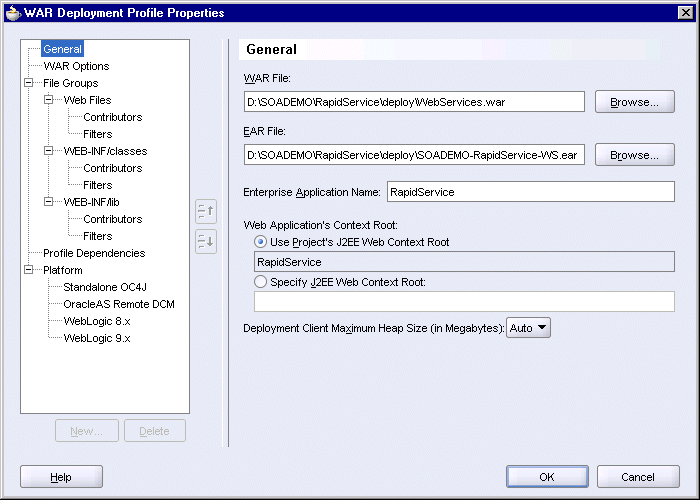
Task: Open Contributors under Web Files
Action: click(113, 117)
